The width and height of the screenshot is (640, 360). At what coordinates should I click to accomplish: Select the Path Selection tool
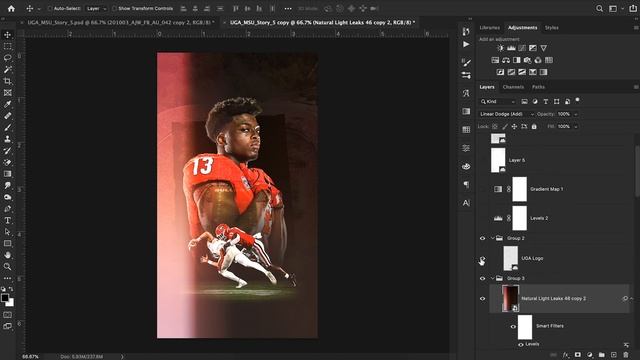click(7, 232)
